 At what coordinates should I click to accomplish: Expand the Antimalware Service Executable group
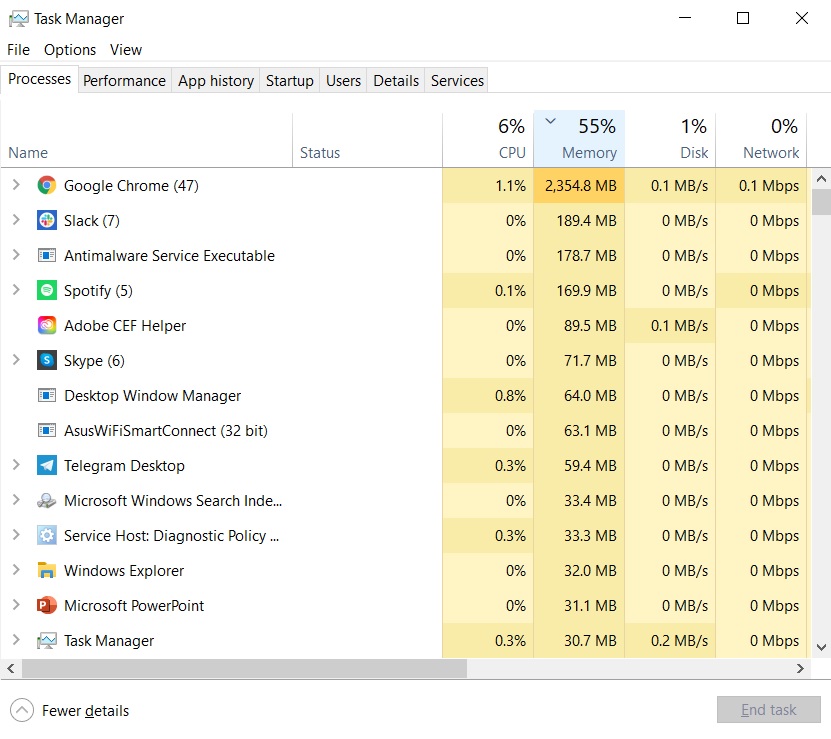pos(16,255)
